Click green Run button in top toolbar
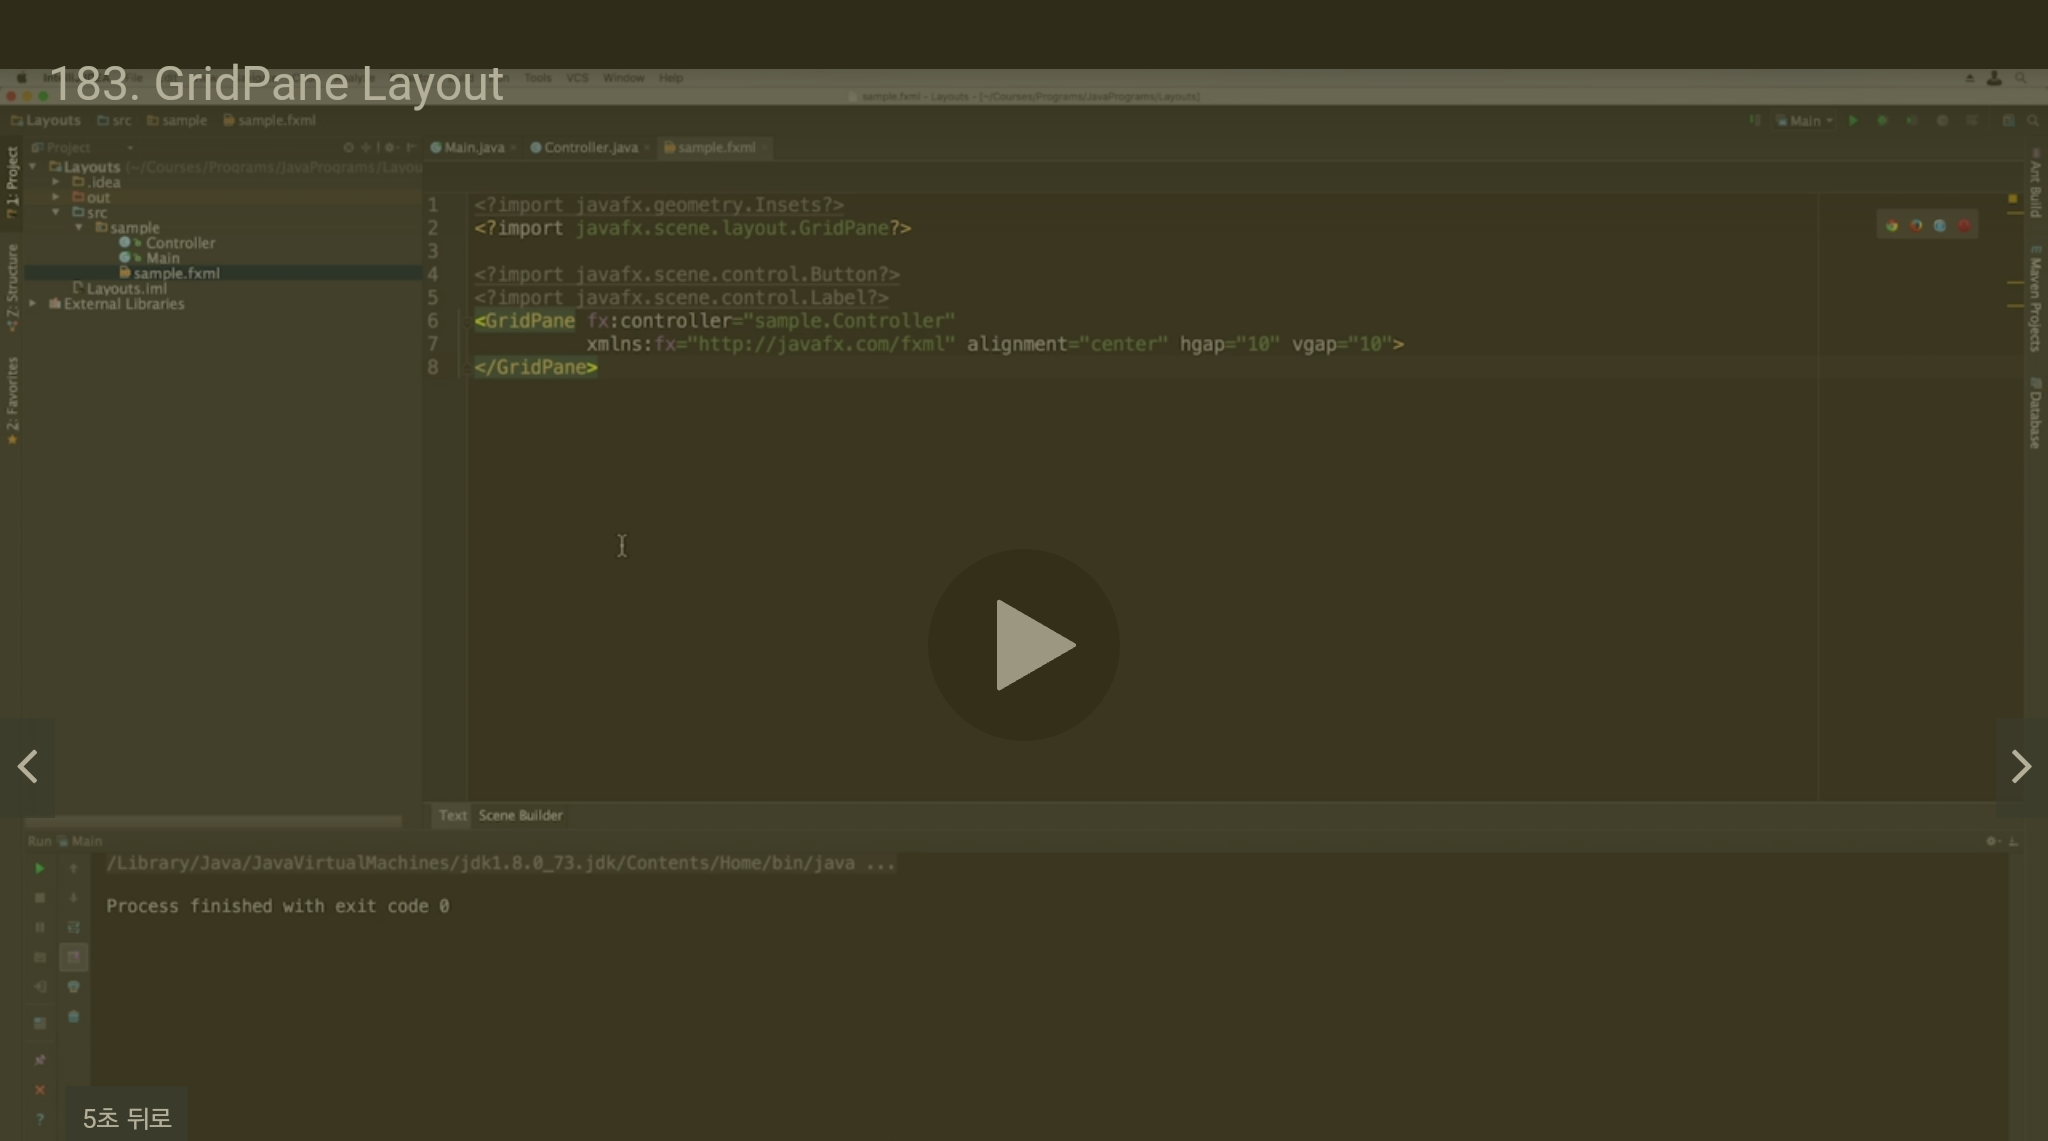The width and height of the screenshot is (2048, 1141). [x=1853, y=121]
